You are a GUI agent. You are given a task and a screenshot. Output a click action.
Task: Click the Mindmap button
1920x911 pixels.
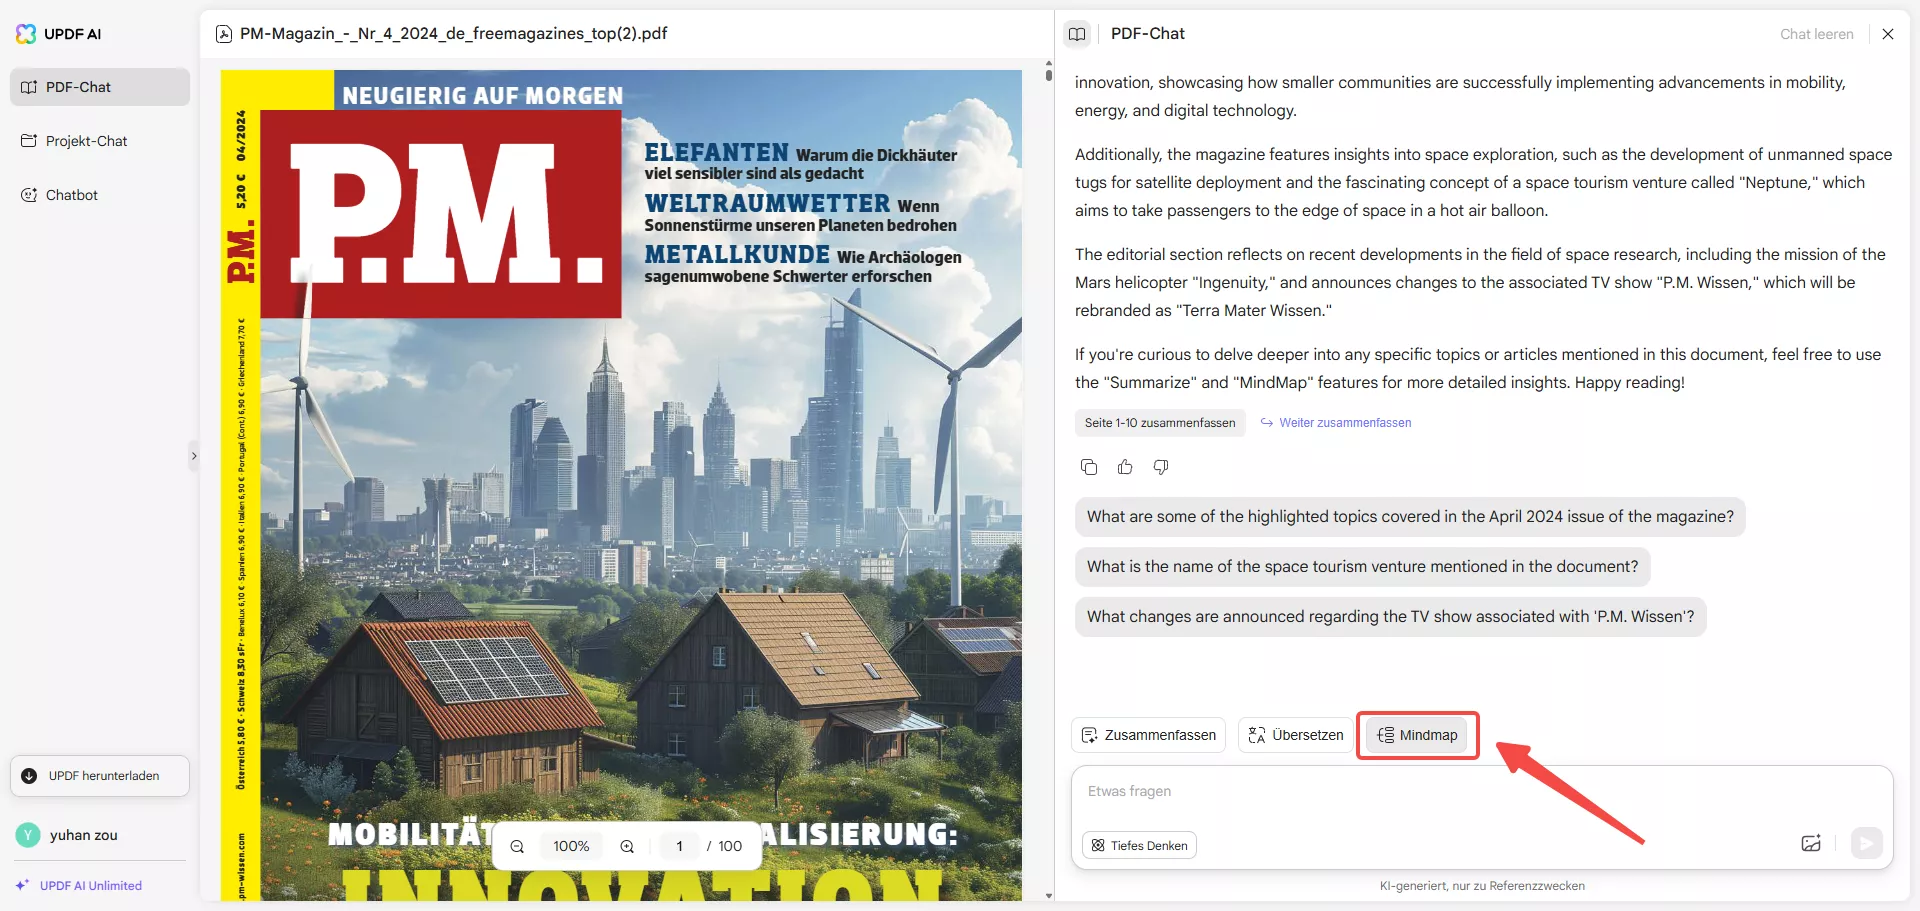(x=1417, y=735)
